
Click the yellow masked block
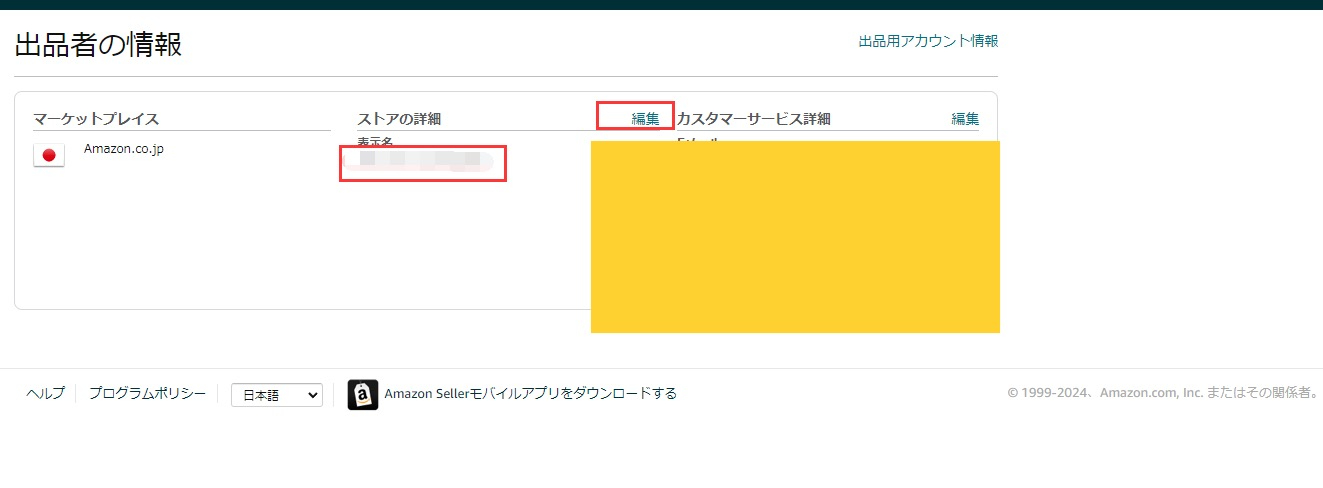point(795,237)
